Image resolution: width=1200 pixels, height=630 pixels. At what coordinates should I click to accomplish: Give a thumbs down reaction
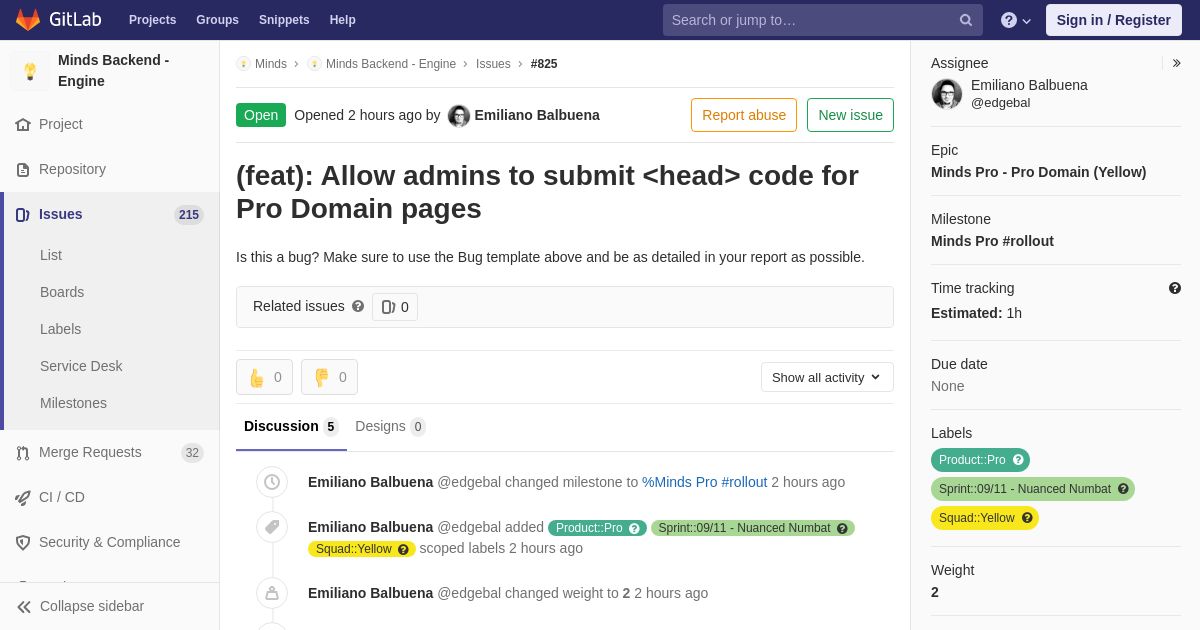click(x=329, y=377)
